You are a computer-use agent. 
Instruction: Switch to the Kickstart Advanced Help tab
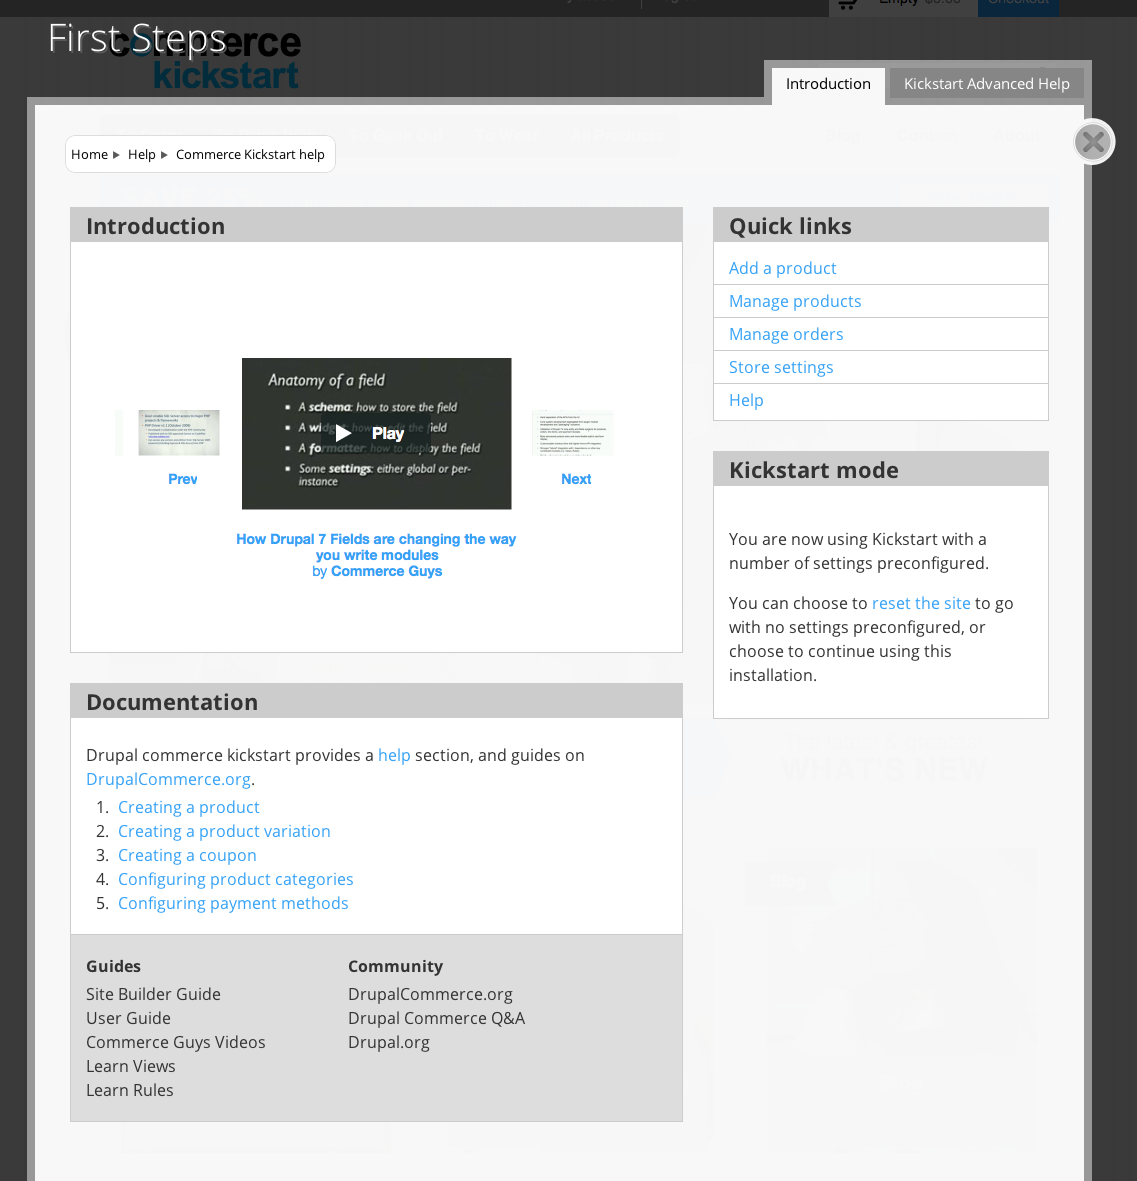point(986,84)
